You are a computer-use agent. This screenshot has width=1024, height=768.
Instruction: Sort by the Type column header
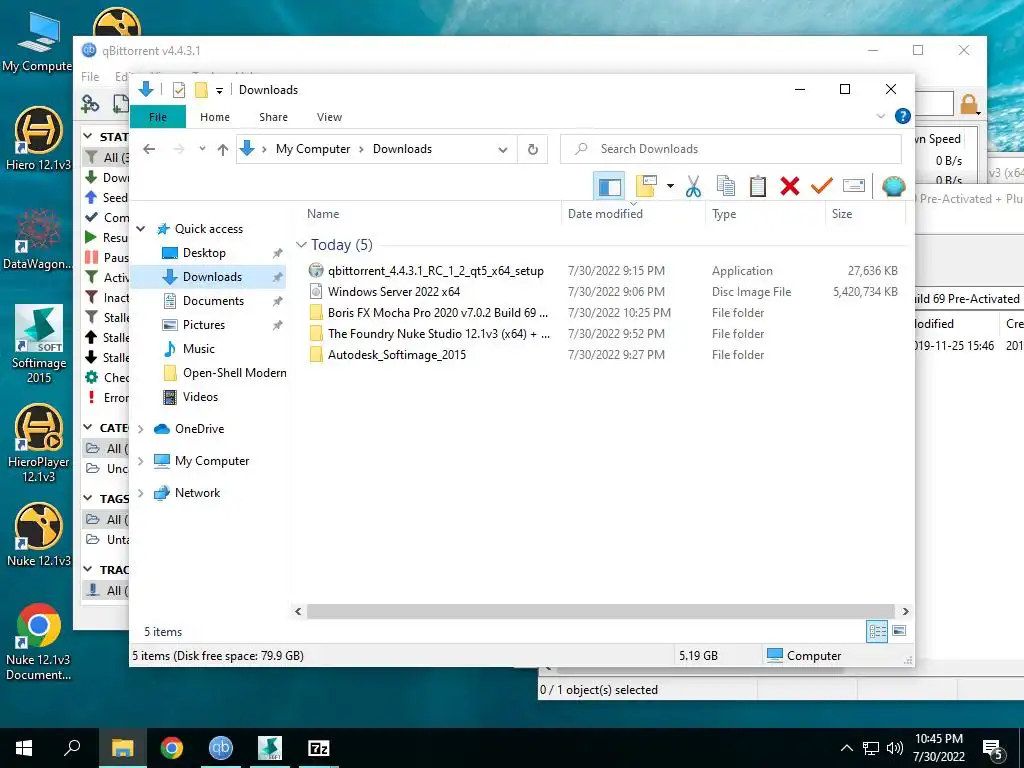click(765, 214)
